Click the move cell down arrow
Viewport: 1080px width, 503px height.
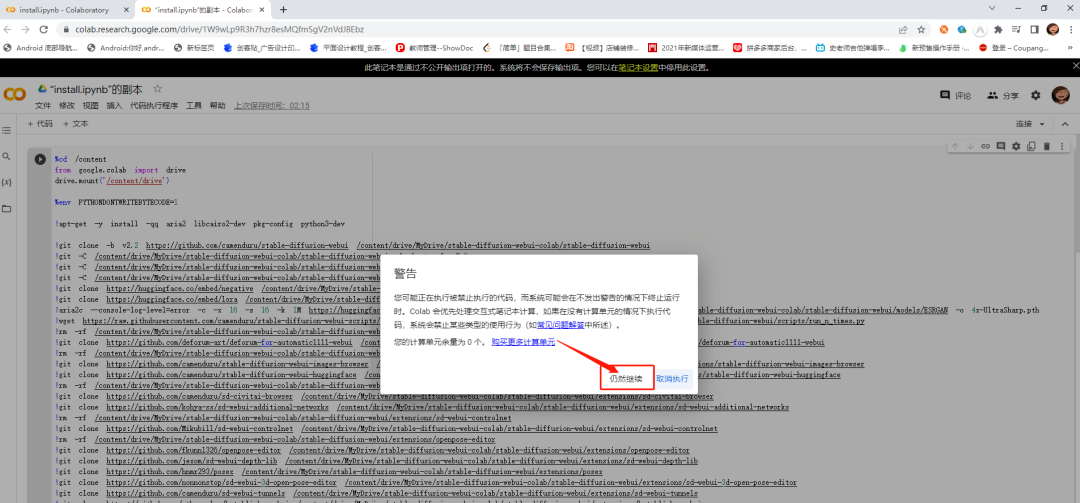(x=970, y=146)
